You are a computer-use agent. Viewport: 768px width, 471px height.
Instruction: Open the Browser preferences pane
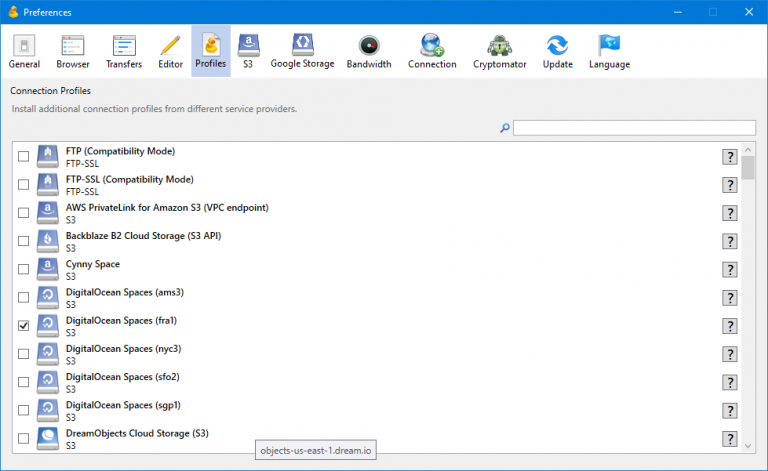(72, 51)
